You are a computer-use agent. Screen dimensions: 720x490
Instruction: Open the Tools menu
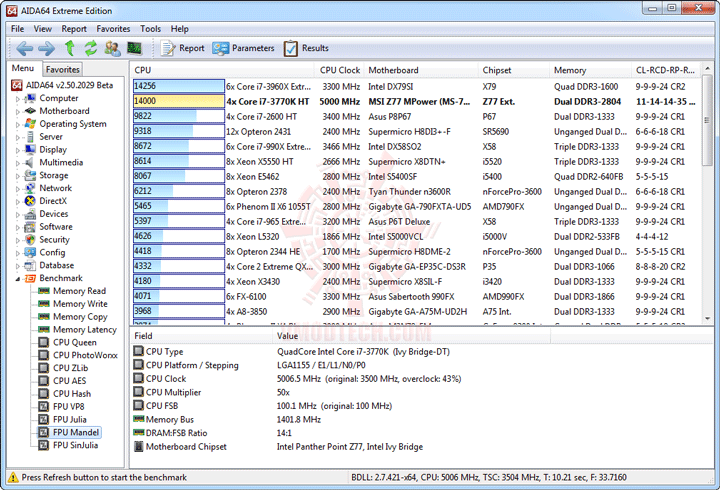tap(150, 29)
